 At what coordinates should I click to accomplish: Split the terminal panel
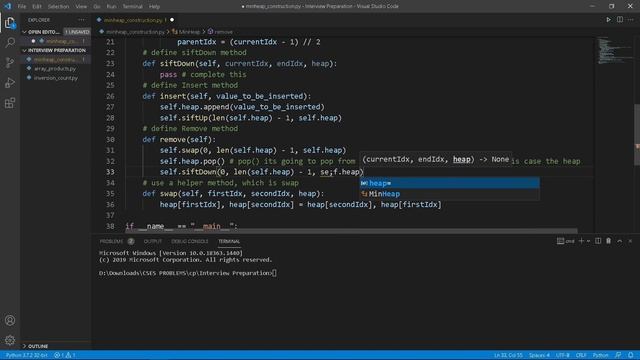[598, 241]
